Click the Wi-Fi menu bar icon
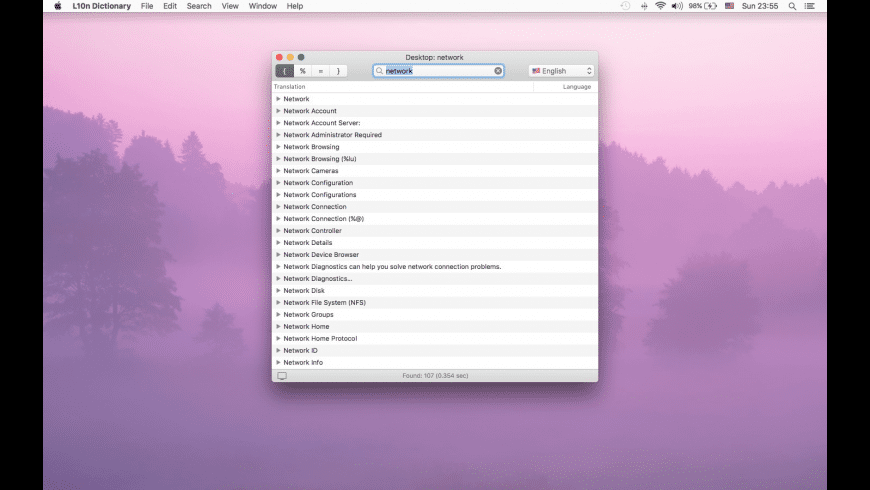This screenshot has width=870, height=490. point(660,6)
